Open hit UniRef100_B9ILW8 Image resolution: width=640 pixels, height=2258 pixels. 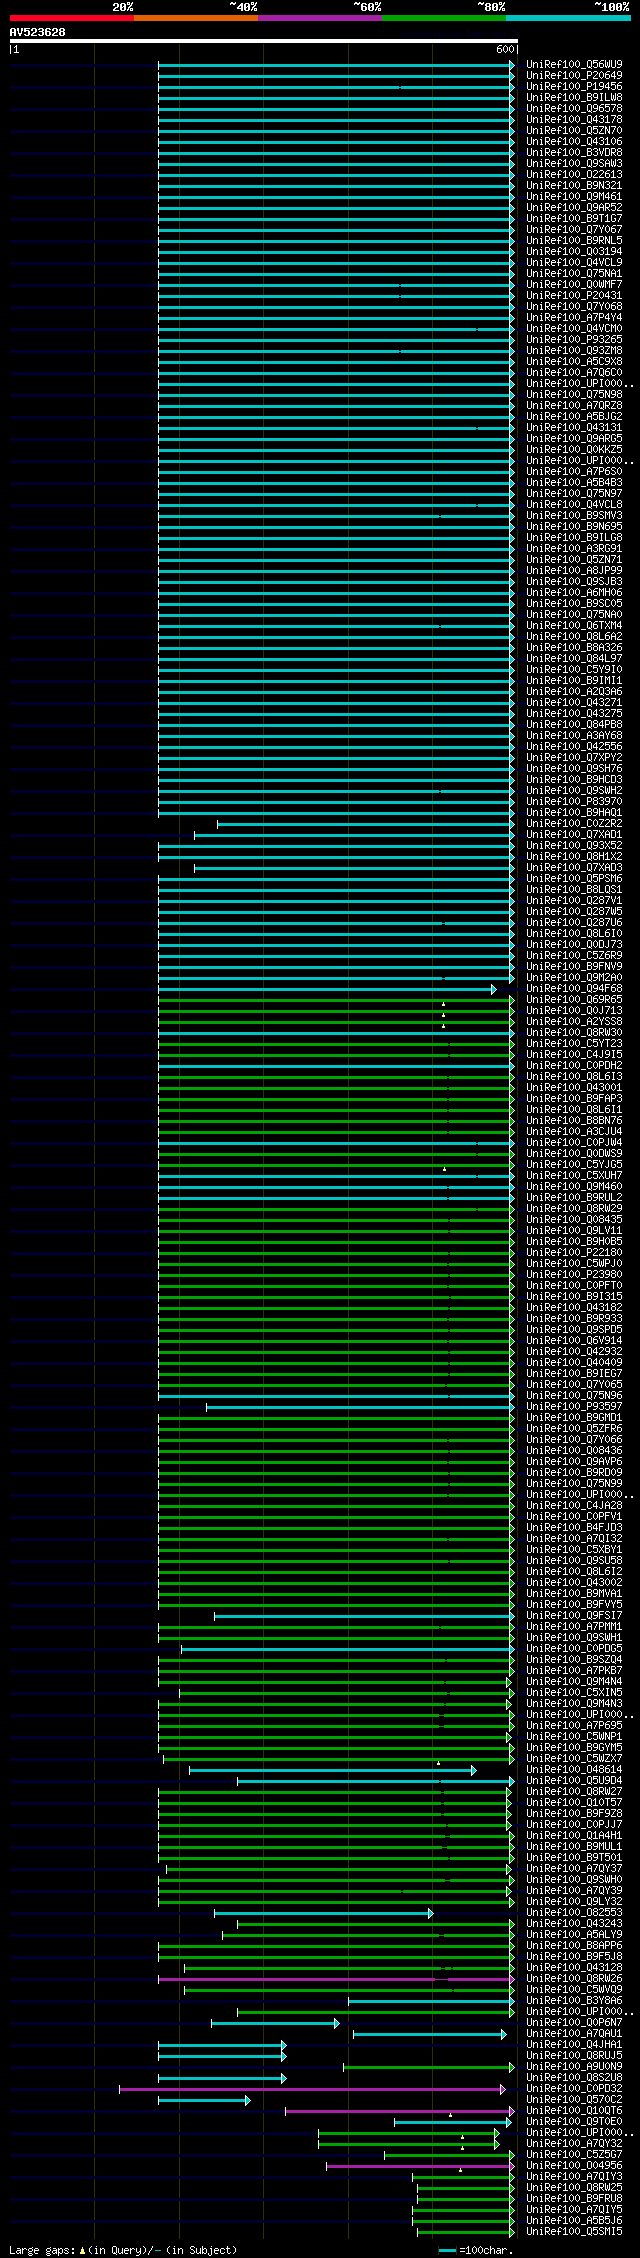click(x=574, y=97)
